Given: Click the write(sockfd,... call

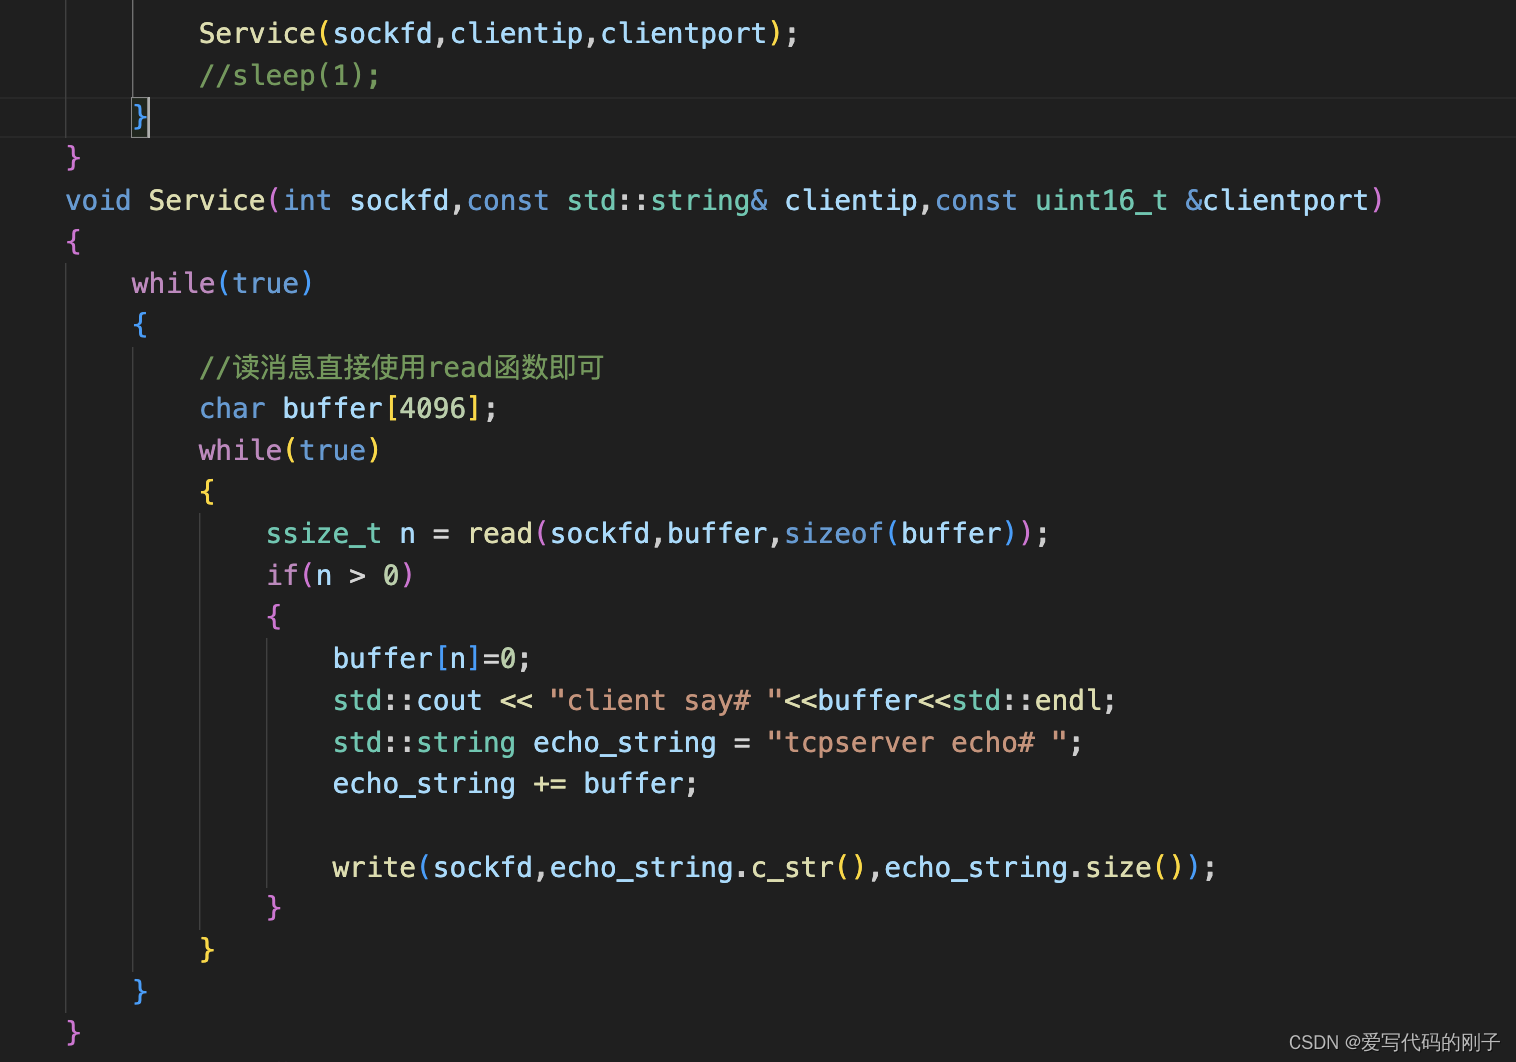Looking at the screenshot, I should (x=774, y=868).
